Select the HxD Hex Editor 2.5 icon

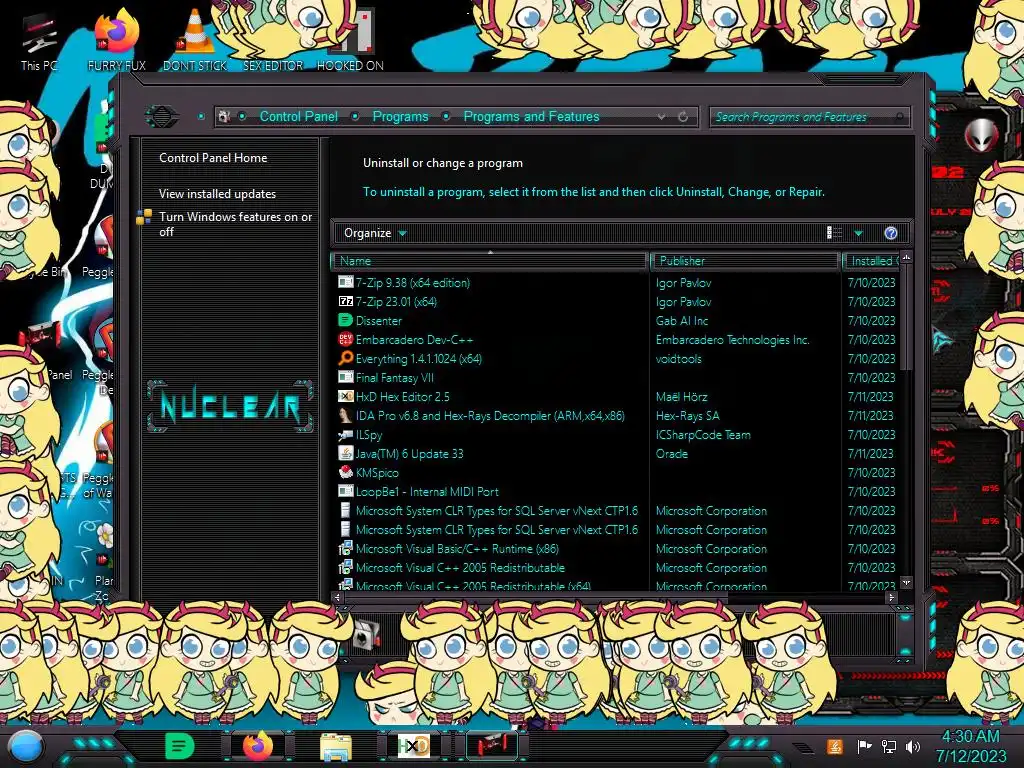[345, 396]
